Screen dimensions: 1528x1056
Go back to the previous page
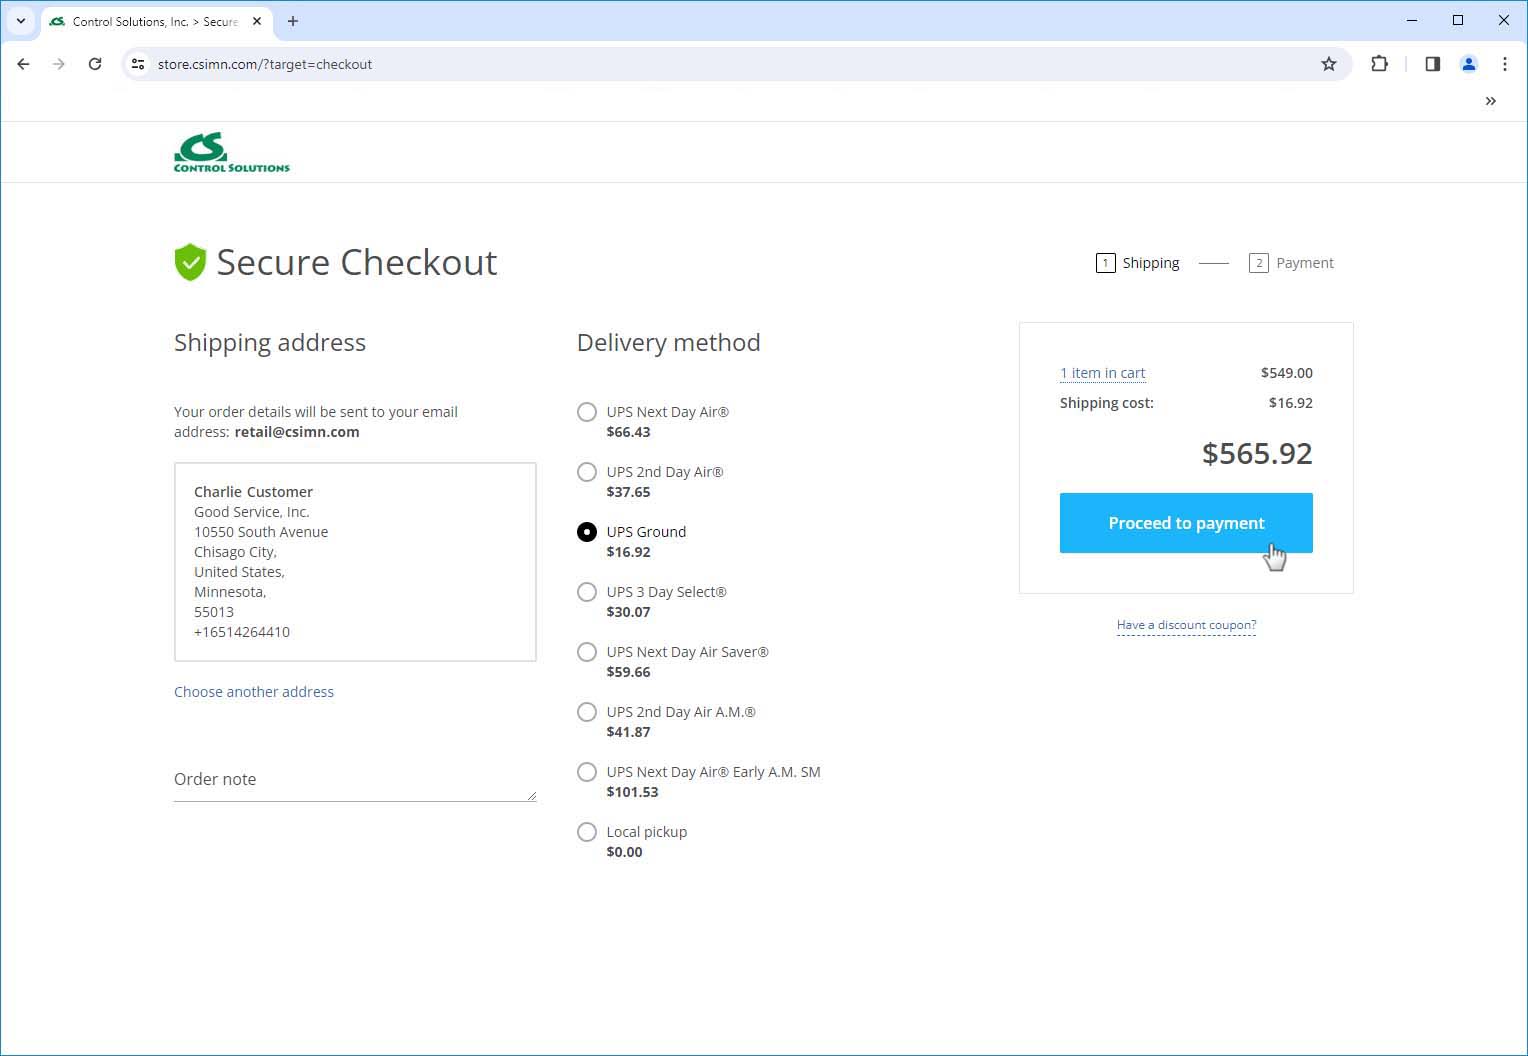tap(24, 64)
